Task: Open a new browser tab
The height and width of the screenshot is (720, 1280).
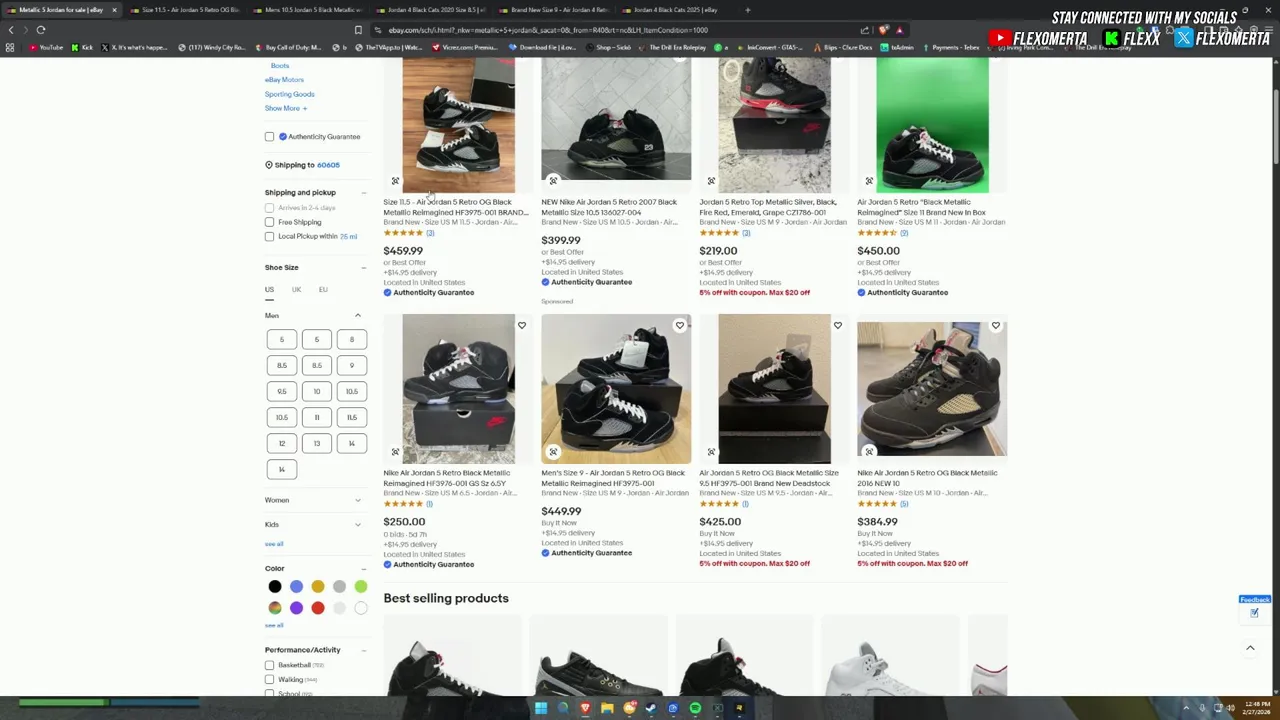Action: coord(747,10)
